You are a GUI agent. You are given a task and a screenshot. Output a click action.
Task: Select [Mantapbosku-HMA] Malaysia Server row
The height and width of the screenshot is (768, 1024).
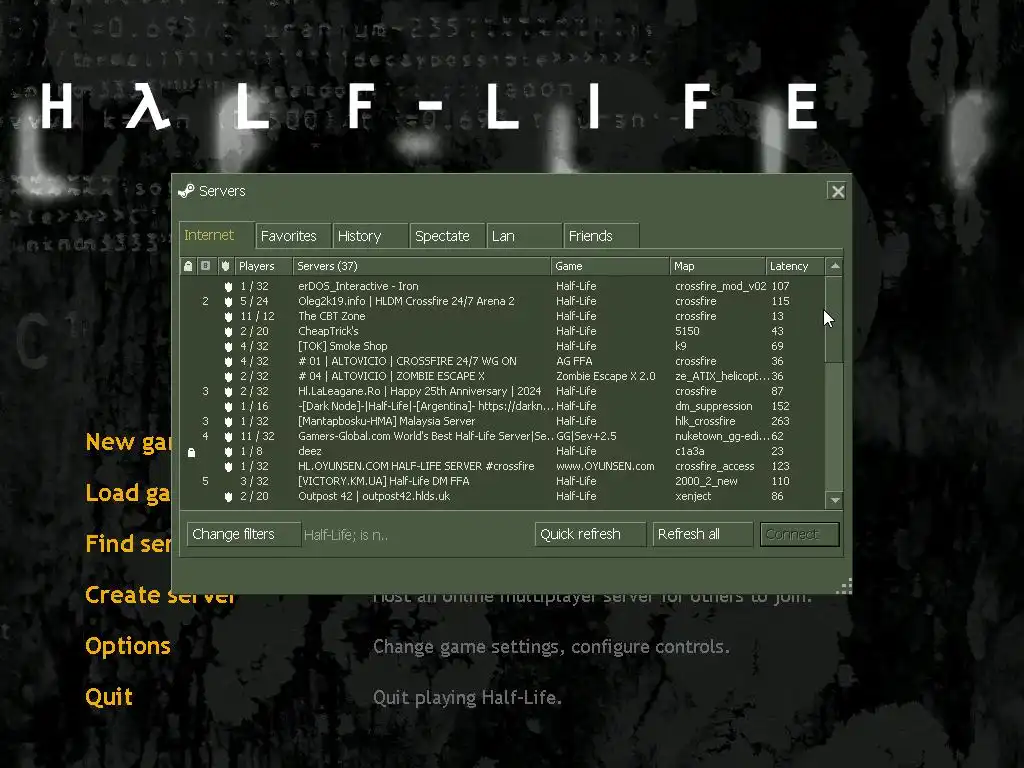point(502,422)
